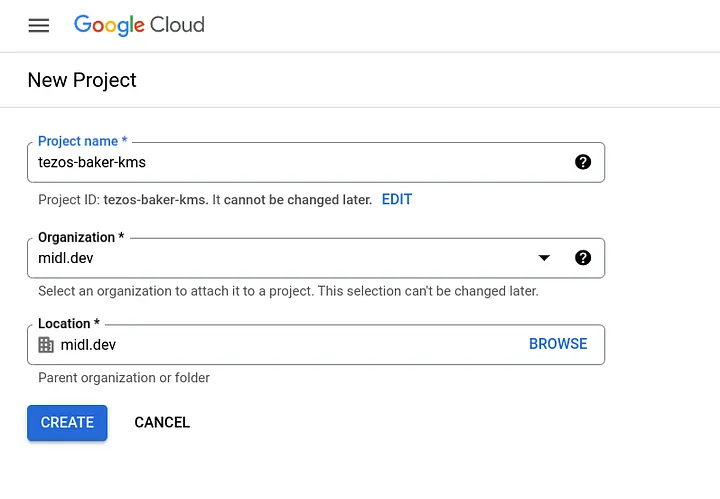Click the 'Parent organization or folder' hint
720x499 pixels.
point(124,378)
